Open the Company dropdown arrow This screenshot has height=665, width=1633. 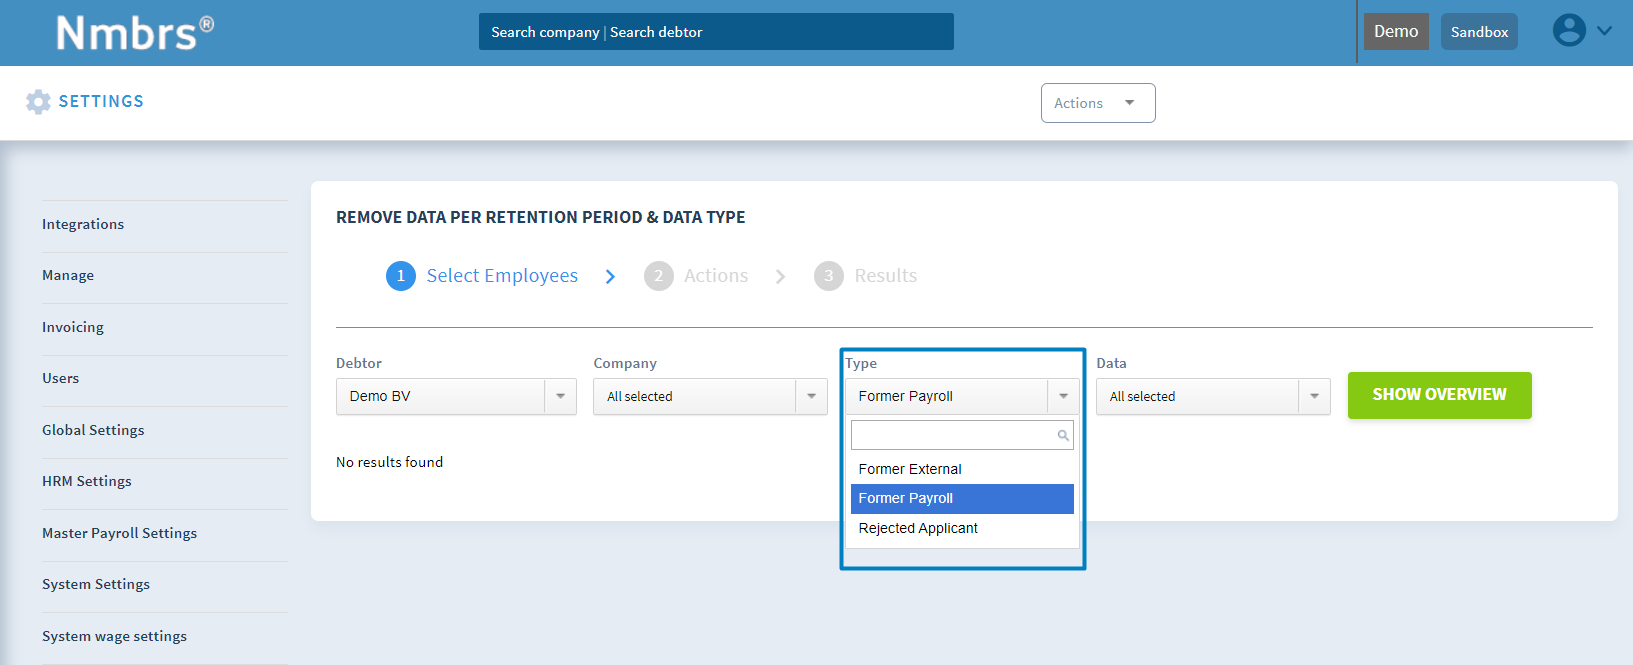[811, 396]
